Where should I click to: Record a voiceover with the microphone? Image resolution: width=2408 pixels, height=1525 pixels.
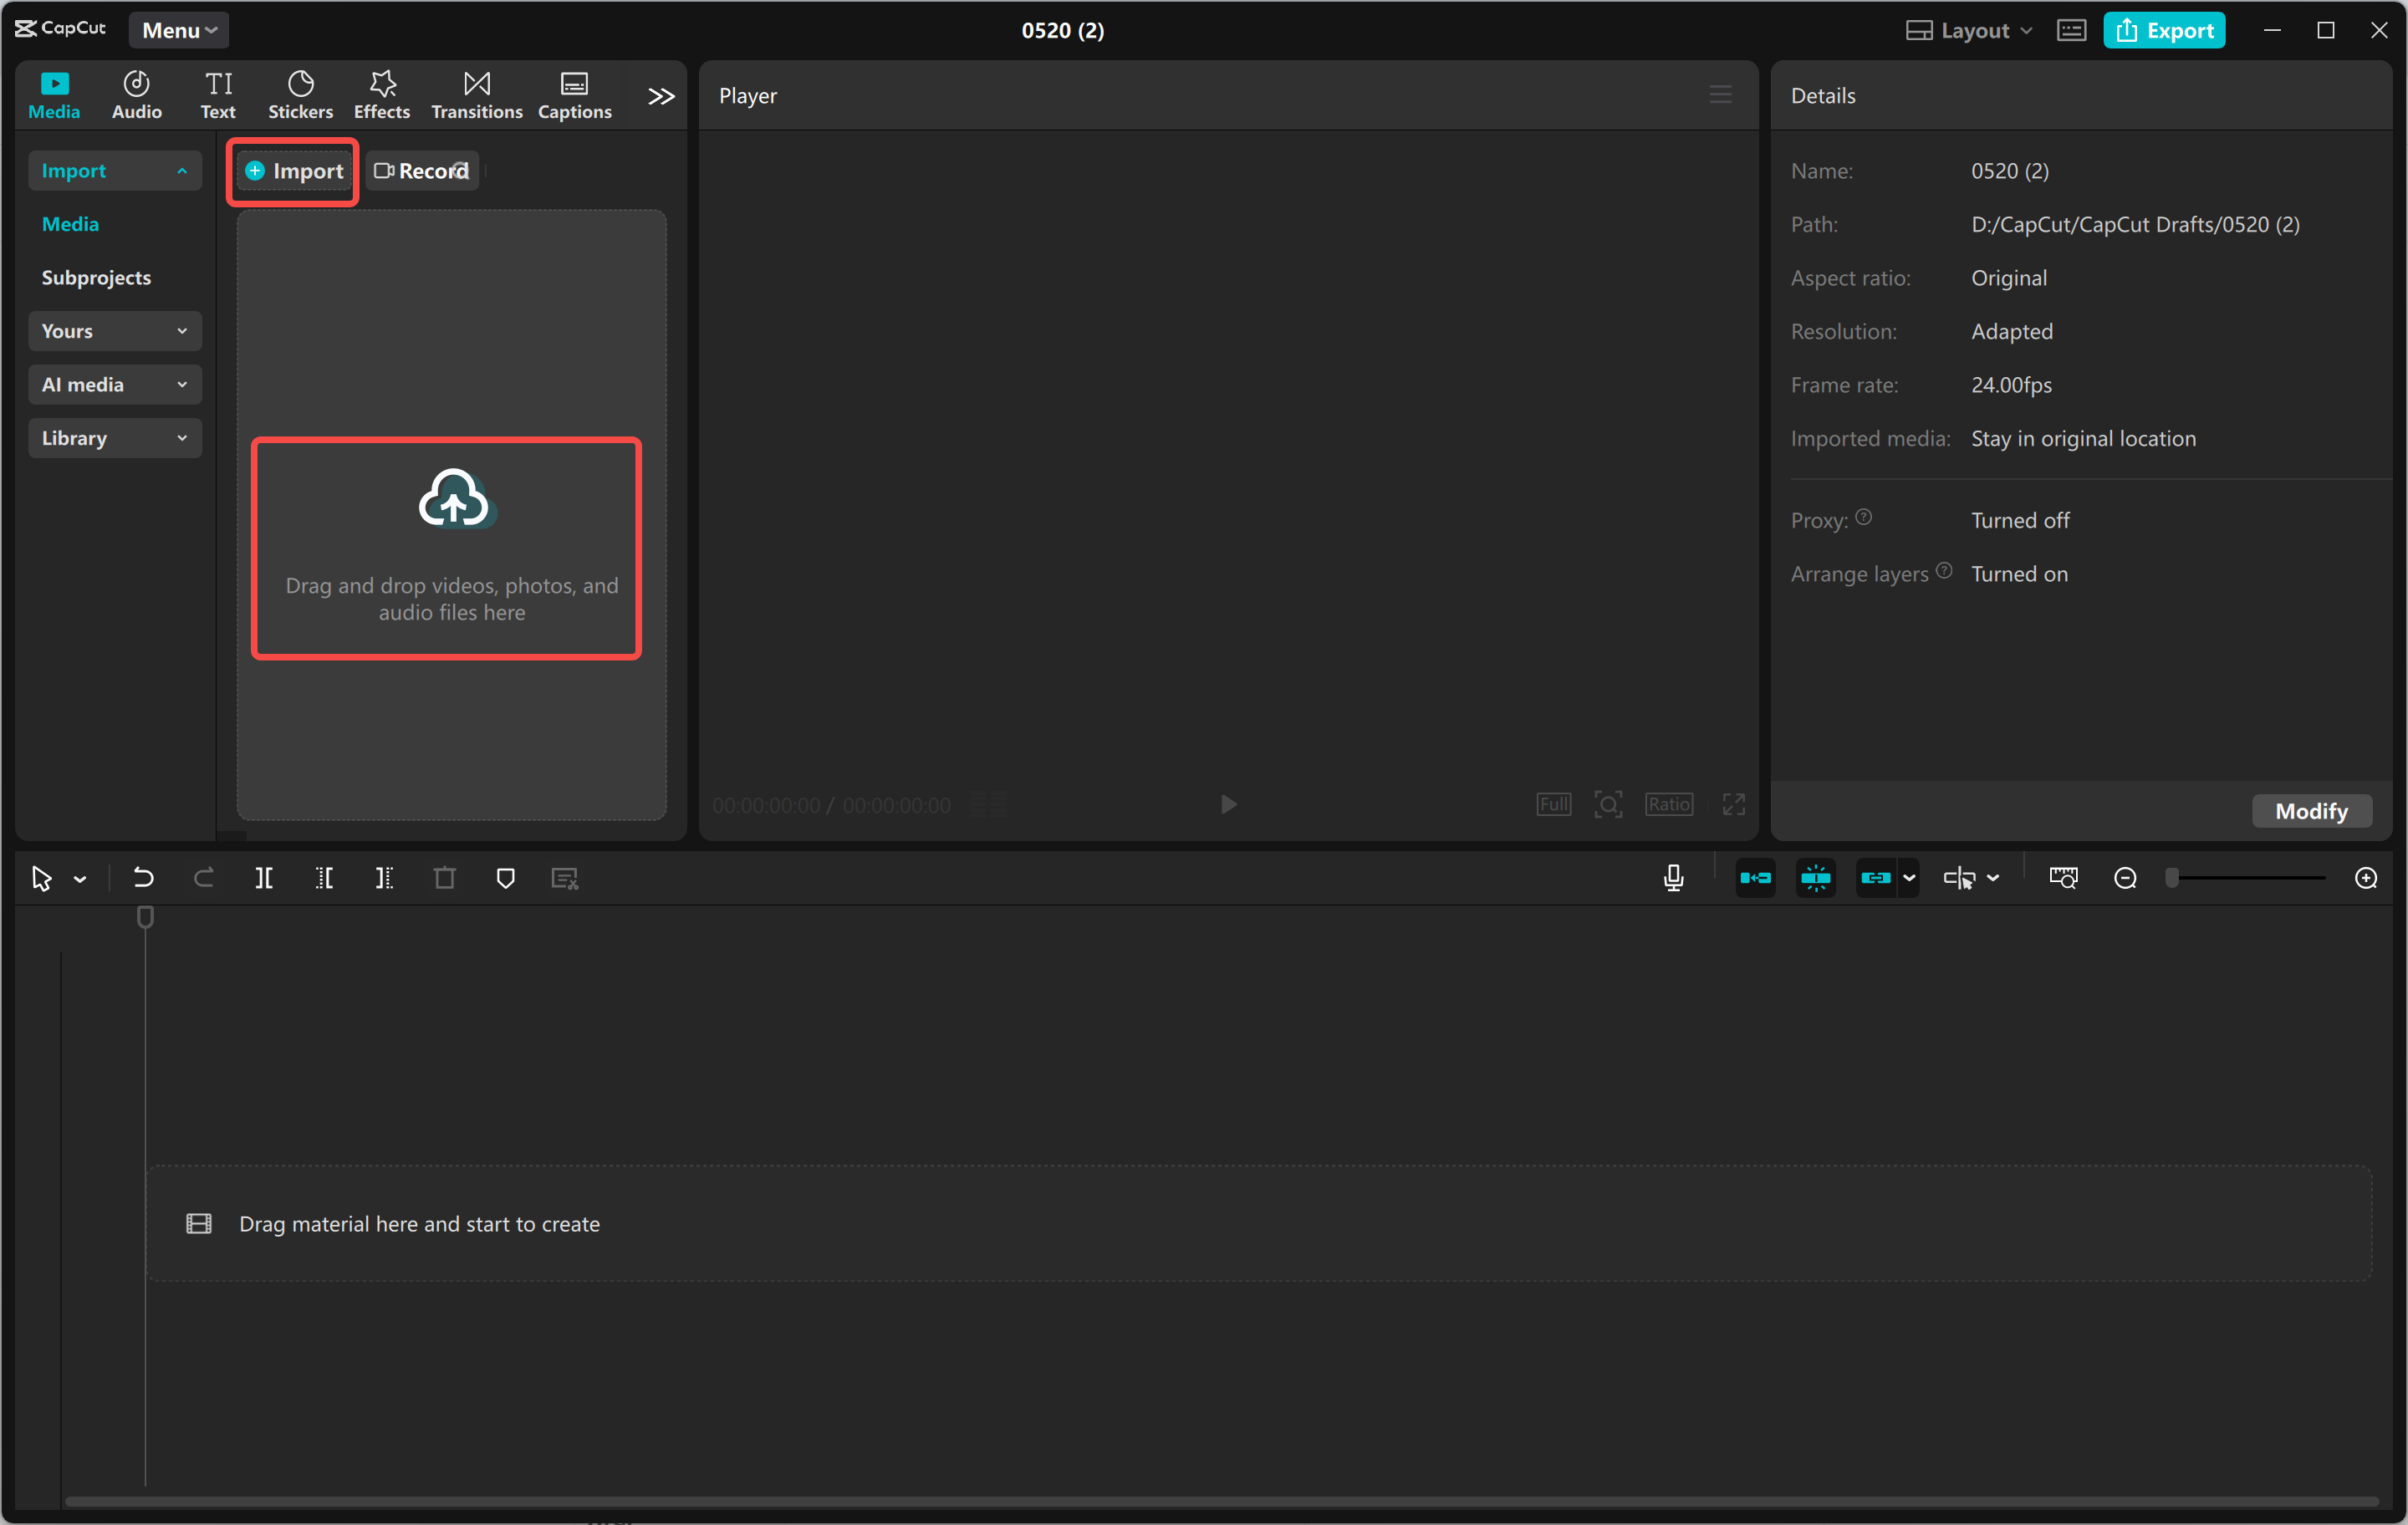coord(1673,877)
